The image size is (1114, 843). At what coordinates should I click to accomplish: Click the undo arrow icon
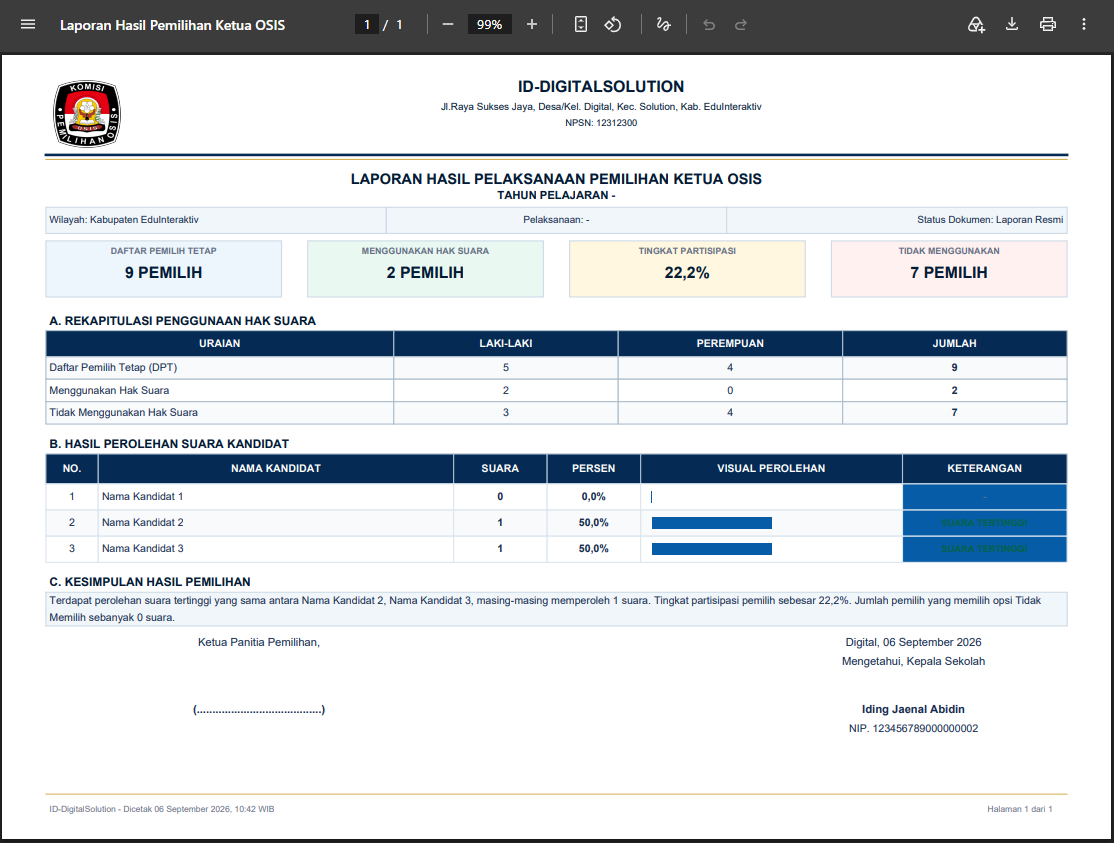pos(709,25)
